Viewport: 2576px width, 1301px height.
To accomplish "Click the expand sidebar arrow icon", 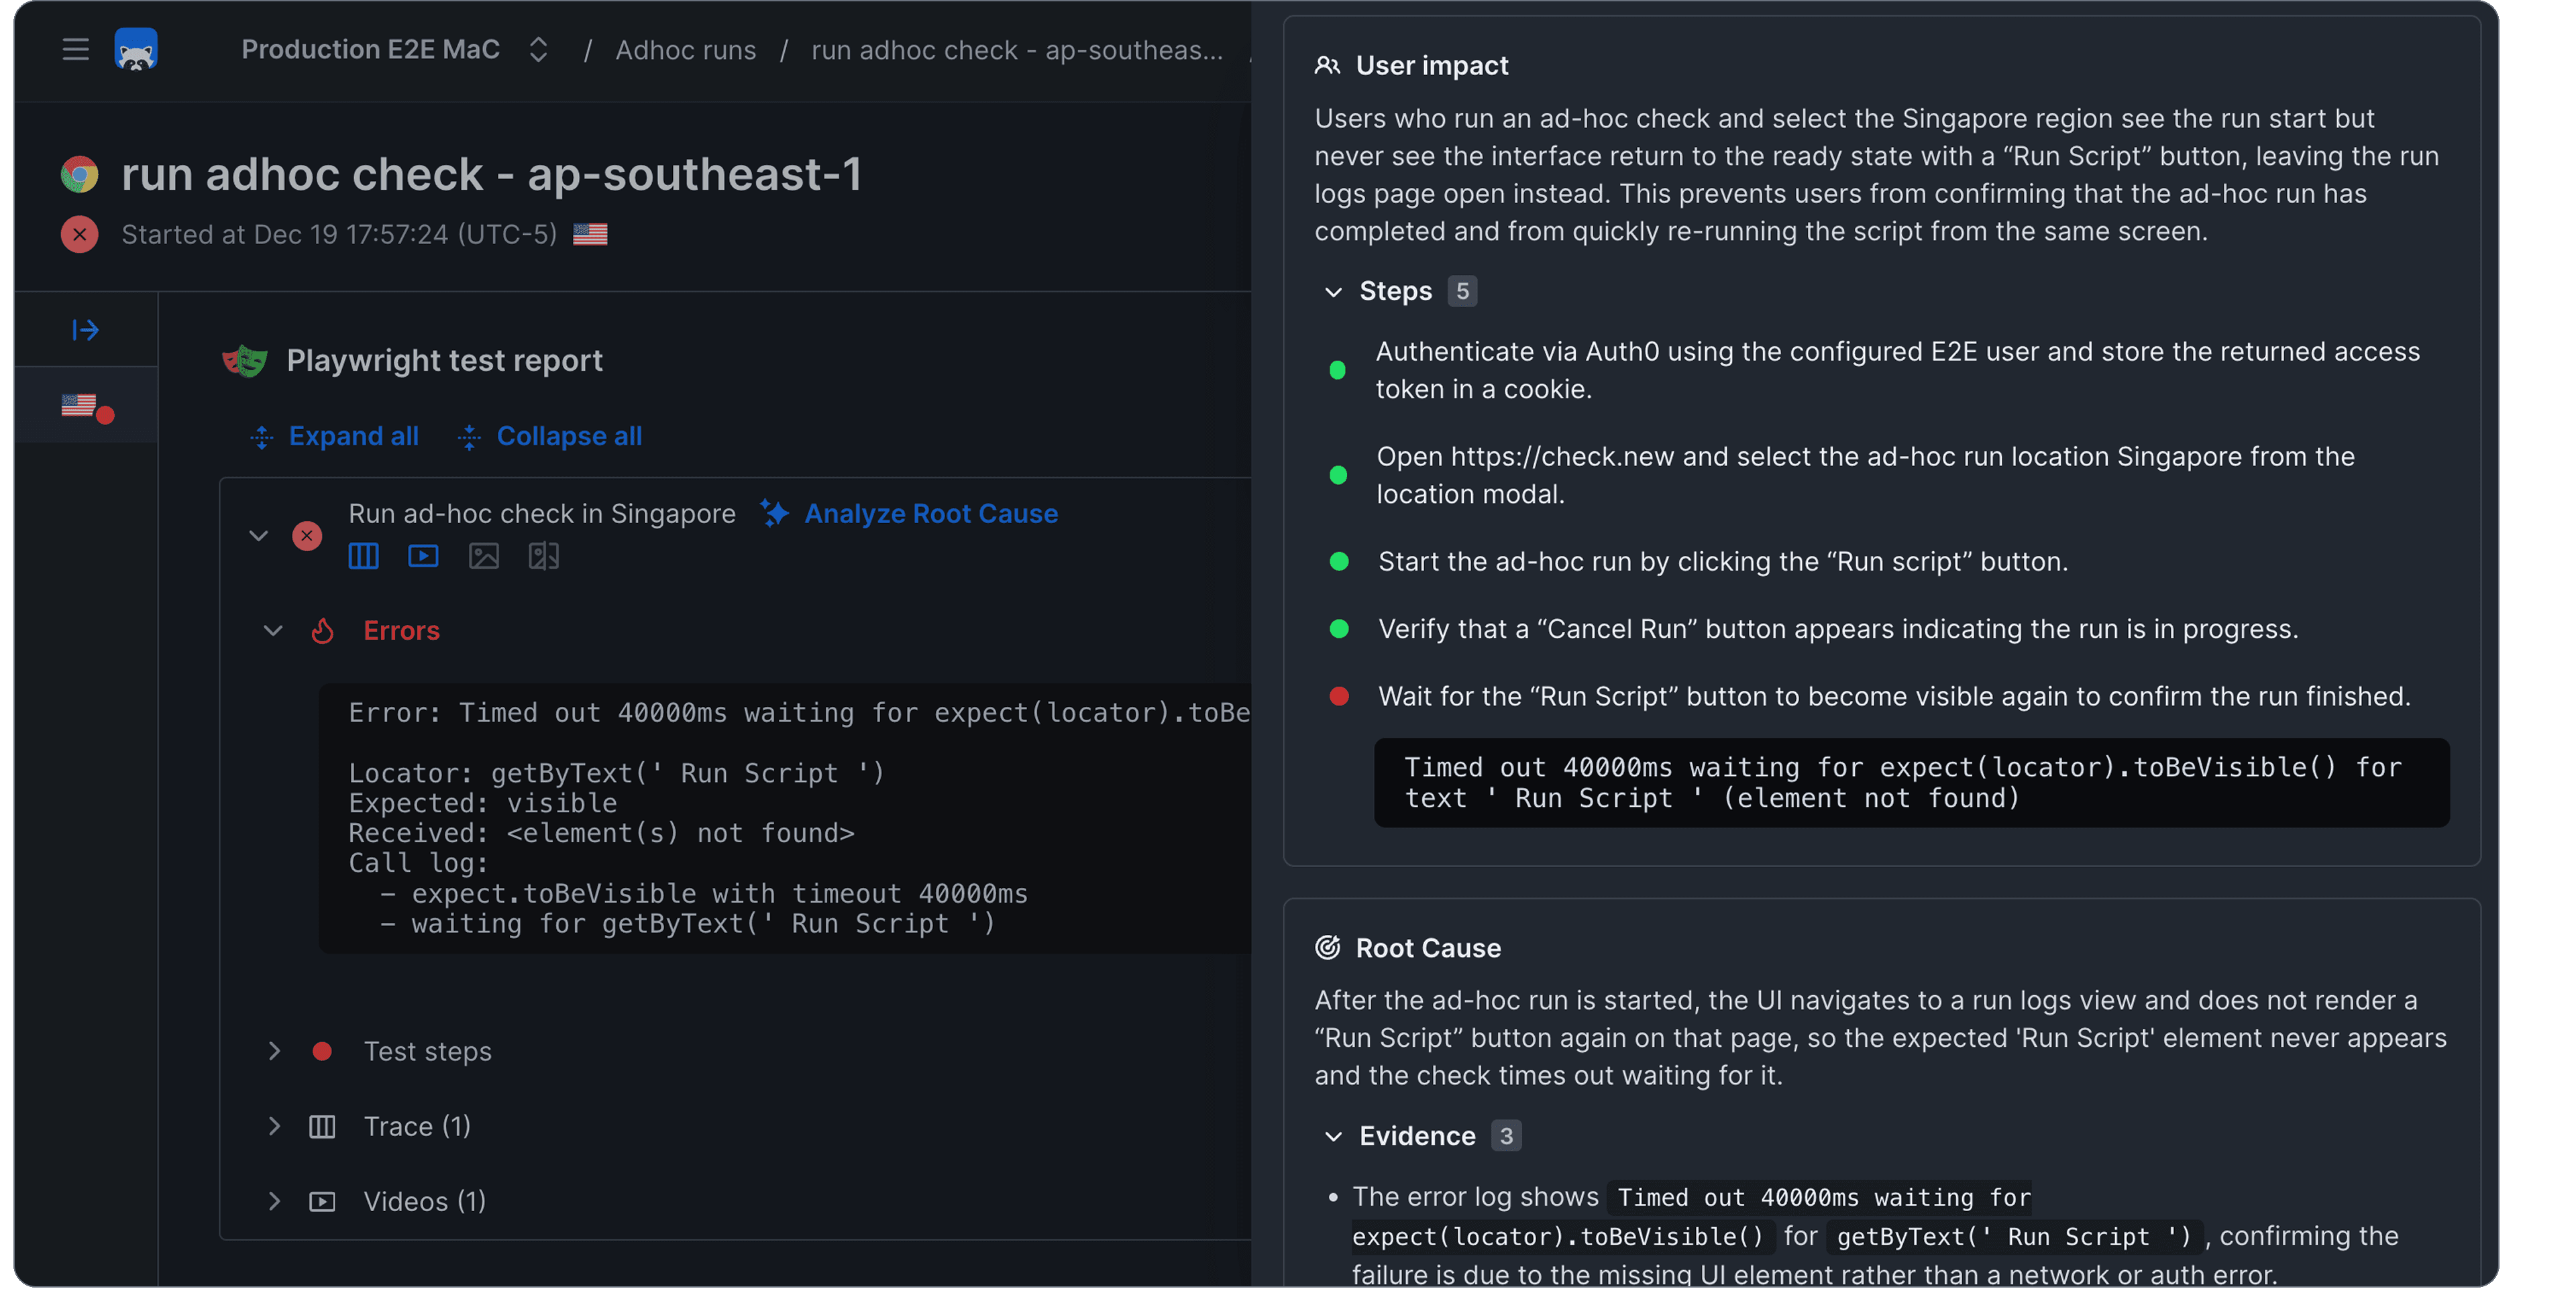I will [x=86, y=330].
